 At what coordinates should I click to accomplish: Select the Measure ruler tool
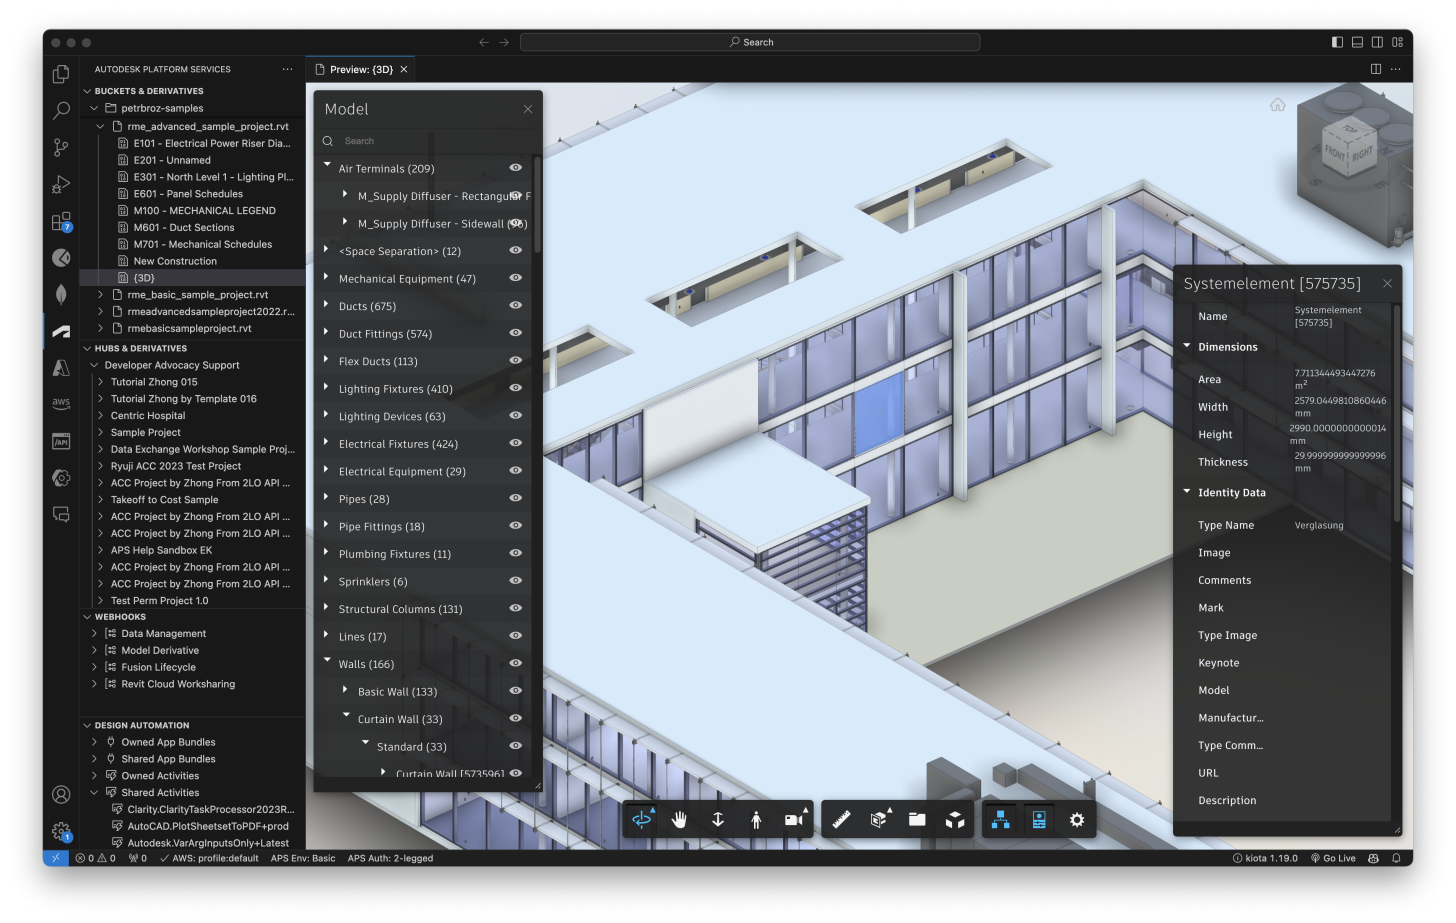click(842, 820)
